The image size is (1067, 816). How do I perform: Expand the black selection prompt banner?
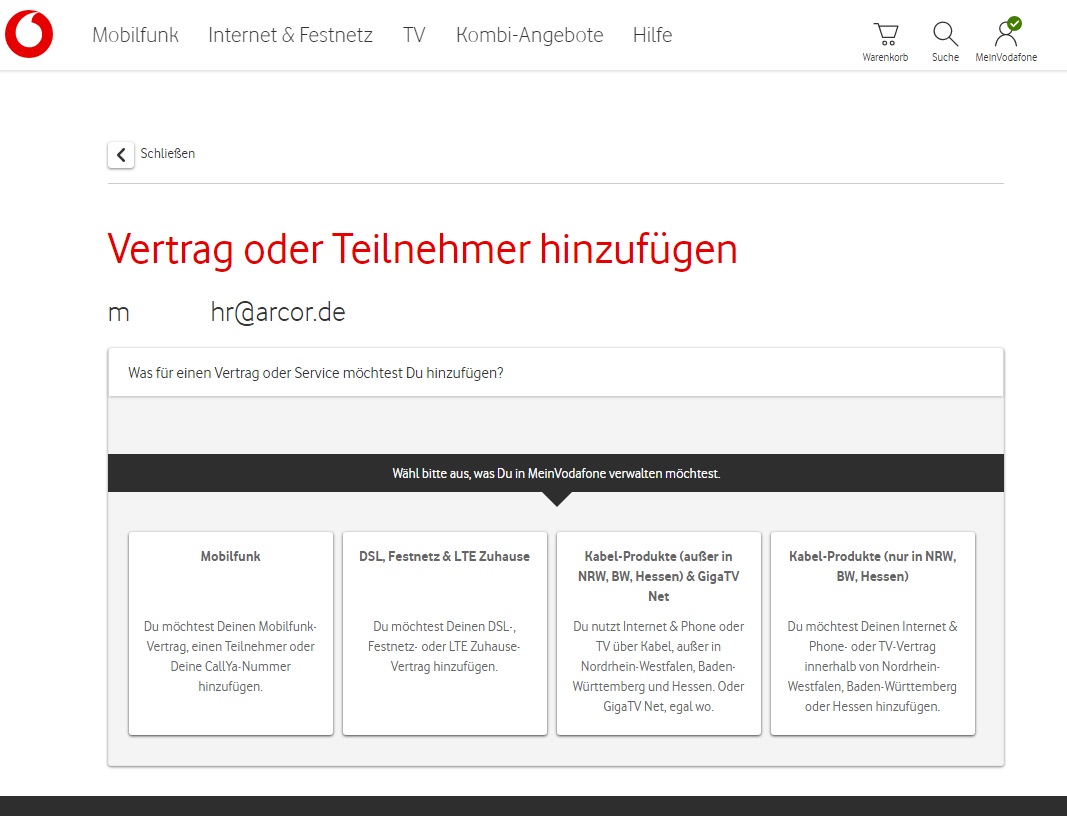pos(556,472)
